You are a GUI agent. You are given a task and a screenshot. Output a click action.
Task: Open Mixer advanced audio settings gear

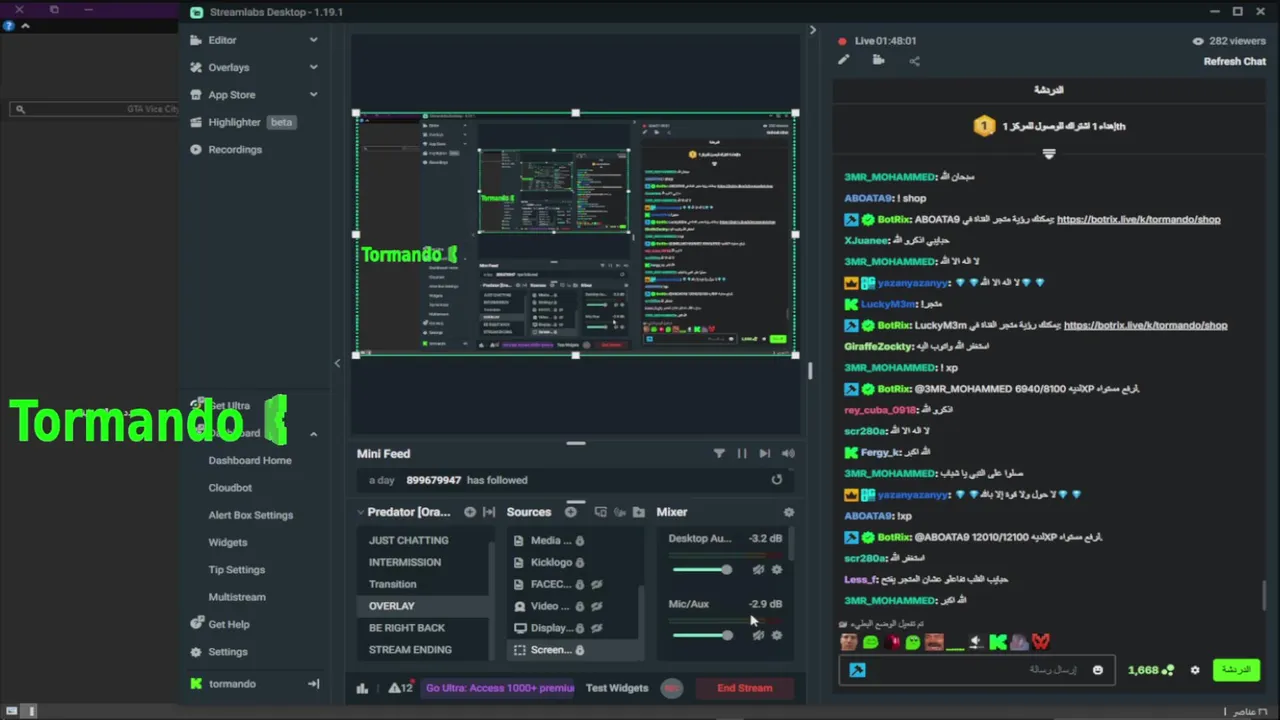click(x=789, y=512)
